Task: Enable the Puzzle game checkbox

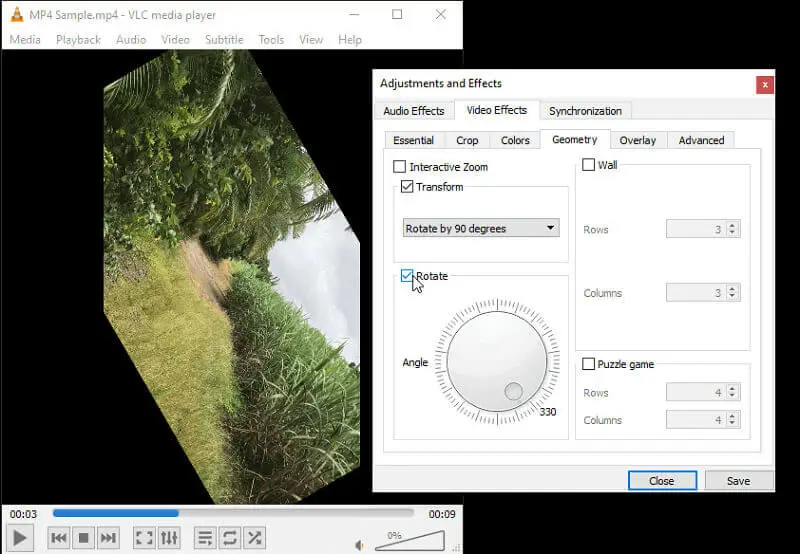Action: coord(589,364)
